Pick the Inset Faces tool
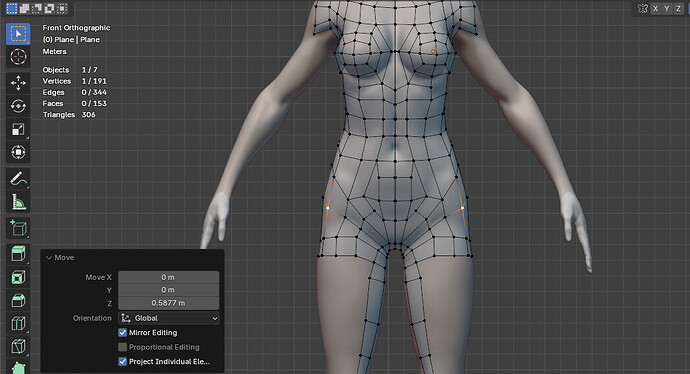690x374 pixels. pyautogui.click(x=18, y=277)
